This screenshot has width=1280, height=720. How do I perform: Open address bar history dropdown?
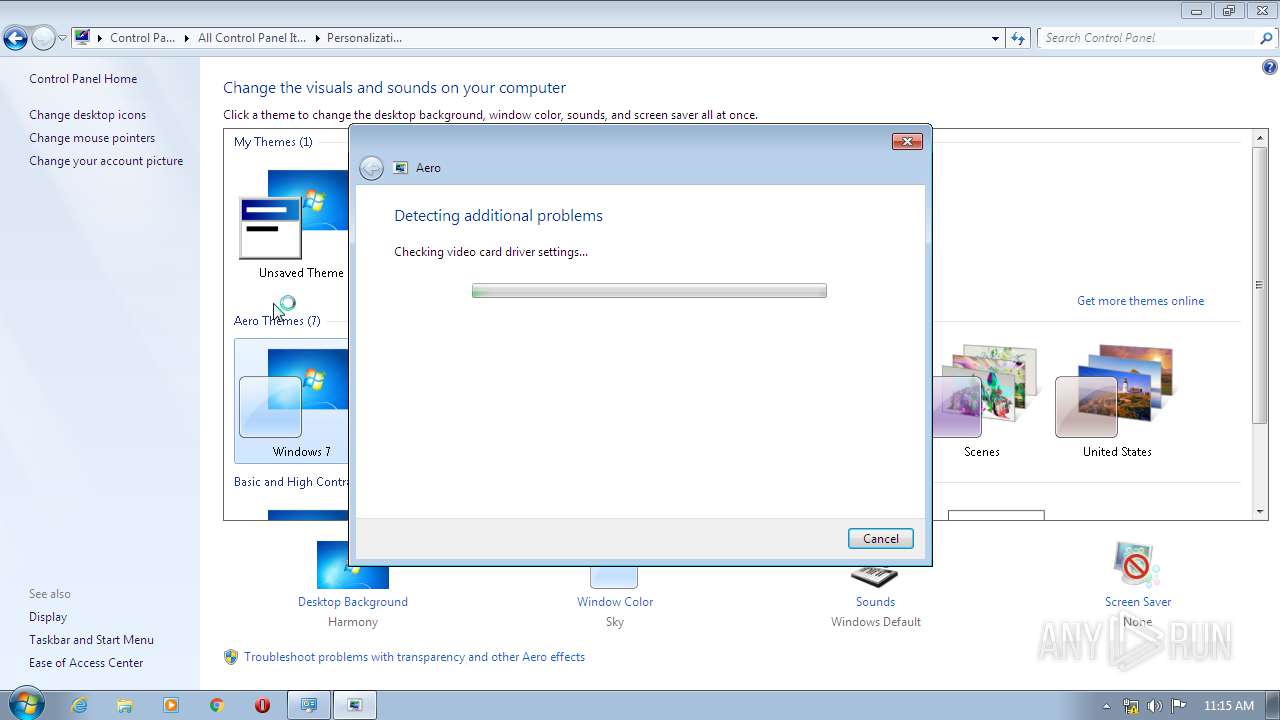[995, 38]
